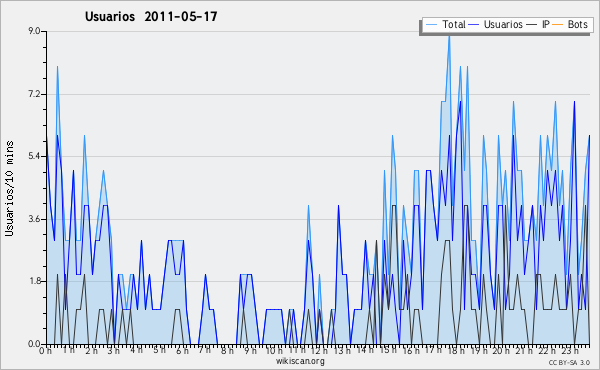Click the y-axis value 5.4
Viewport: 600px width, 370px height.
click(34, 156)
